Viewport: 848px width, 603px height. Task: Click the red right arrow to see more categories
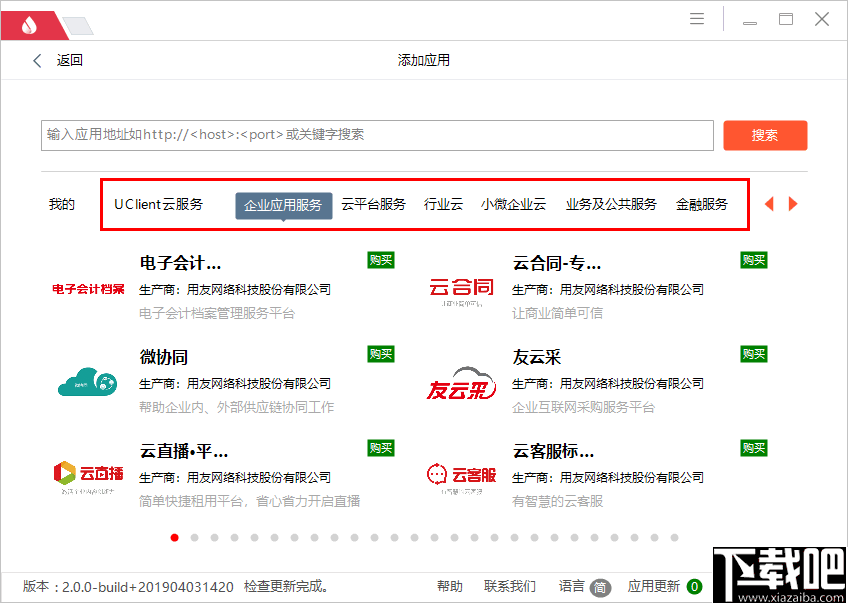point(793,203)
